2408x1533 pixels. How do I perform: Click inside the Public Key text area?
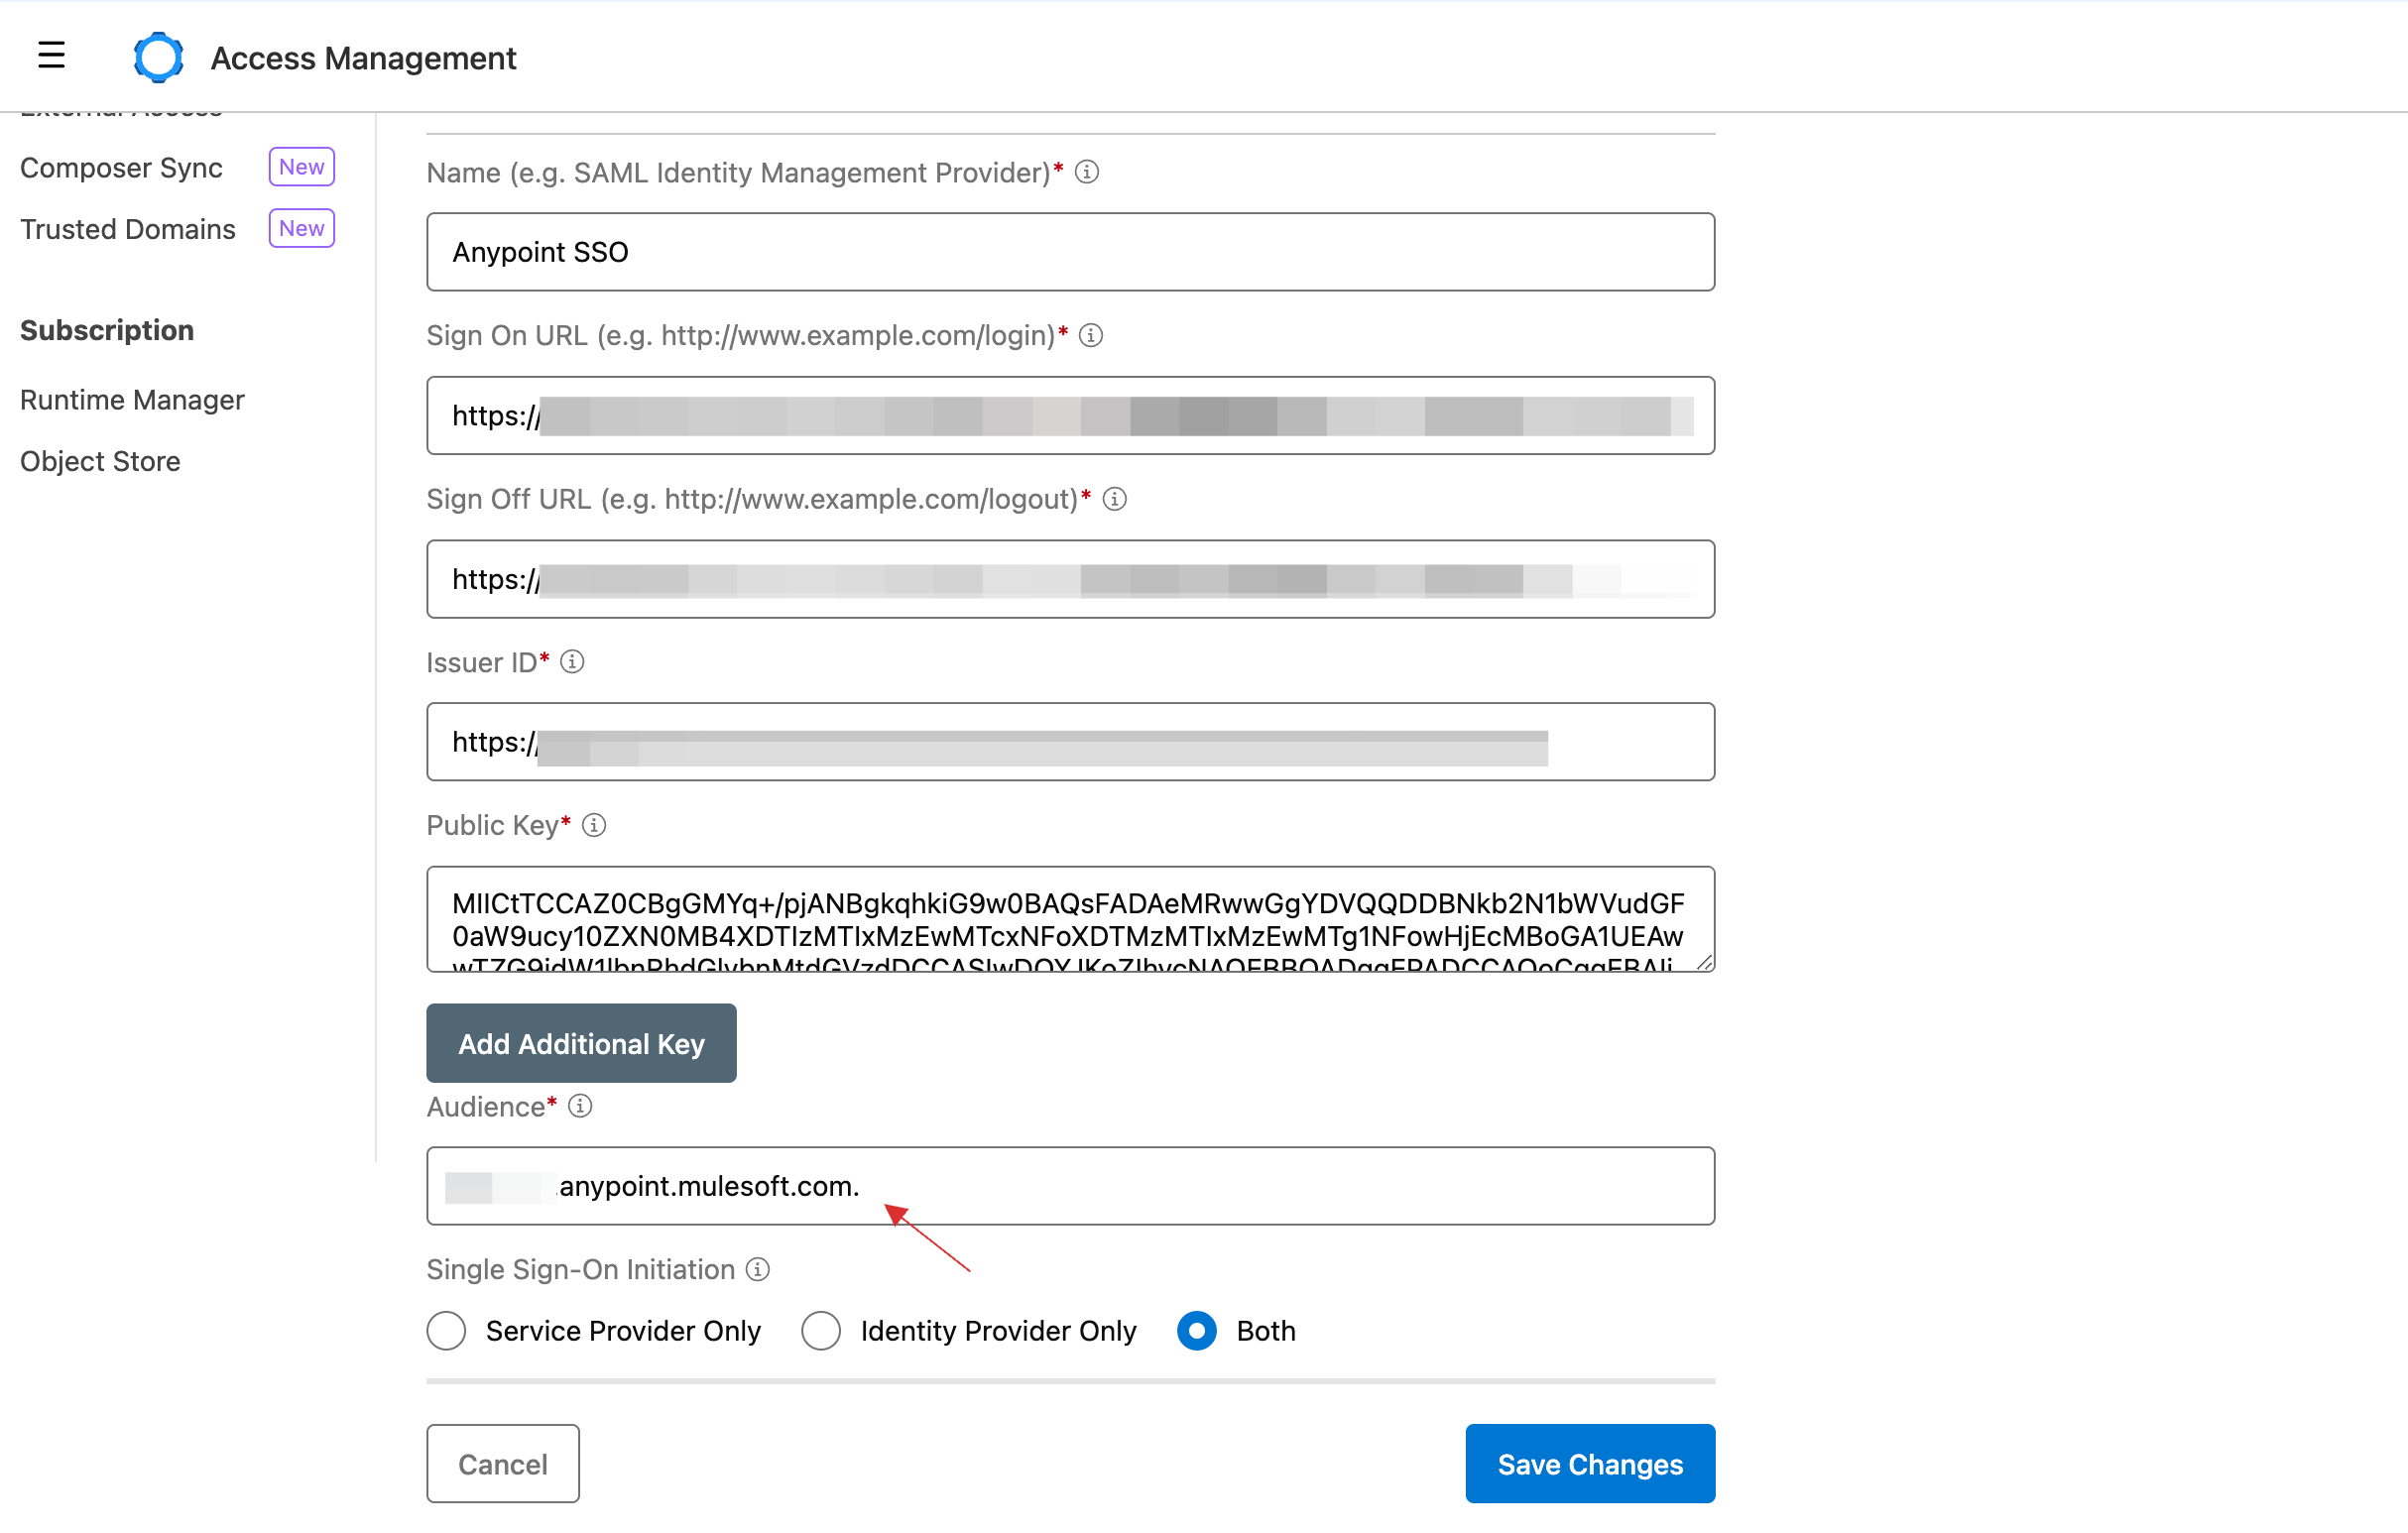coord(1070,919)
